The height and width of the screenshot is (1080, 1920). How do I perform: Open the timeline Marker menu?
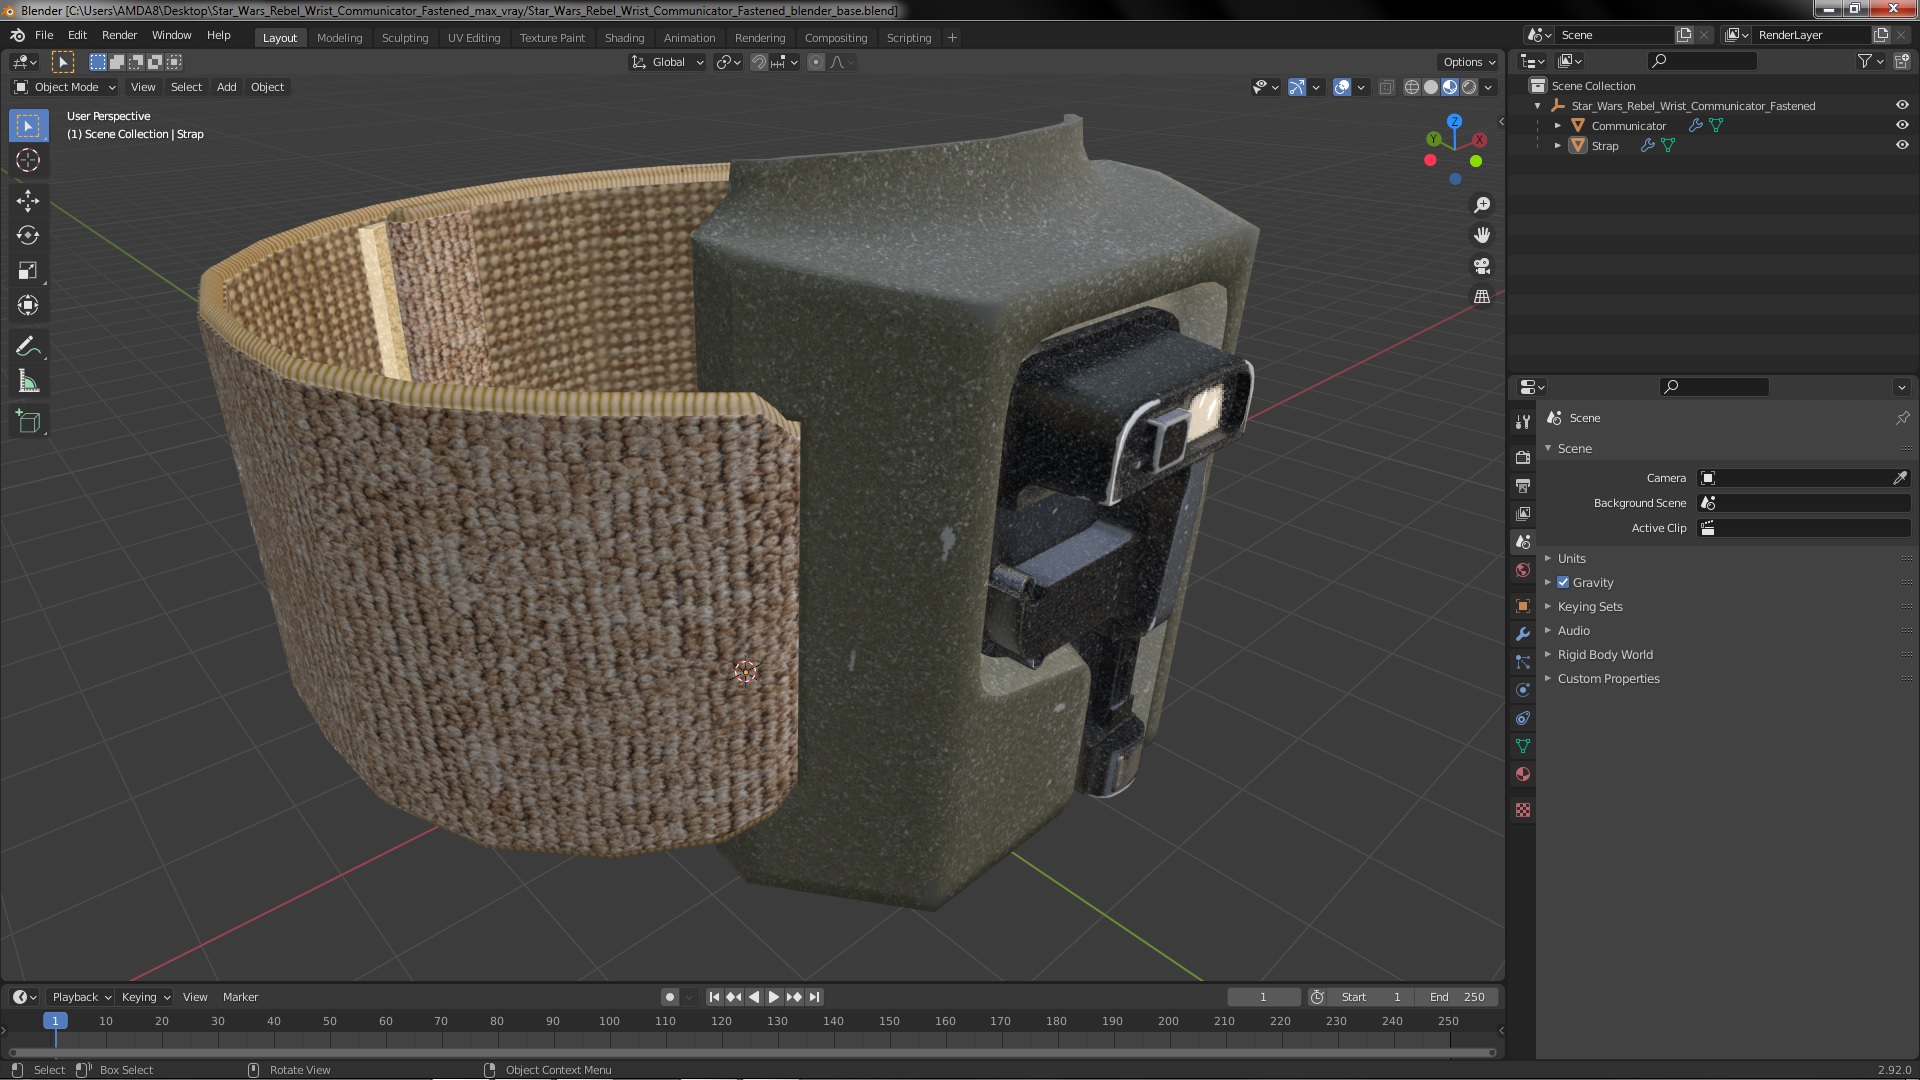click(x=240, y=997)
